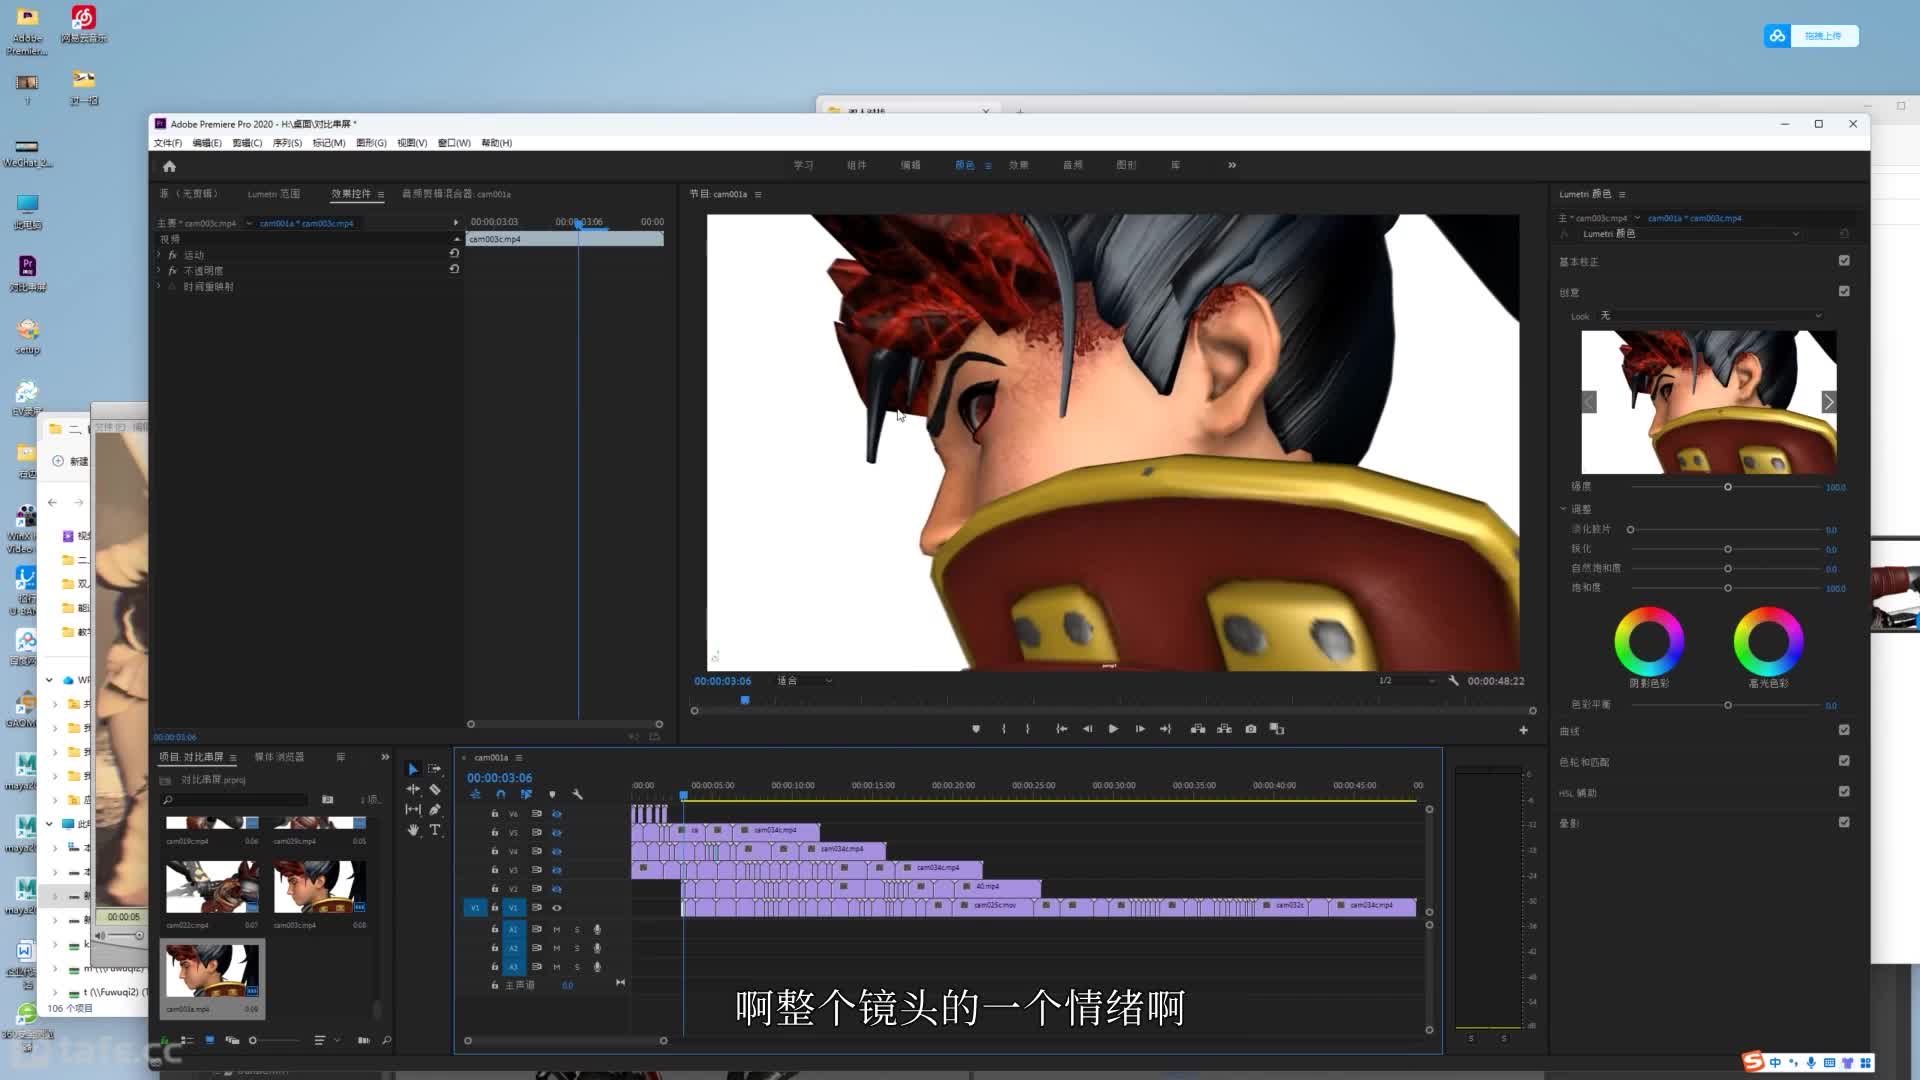Add marker button in timeline header

tap(552, 794)
